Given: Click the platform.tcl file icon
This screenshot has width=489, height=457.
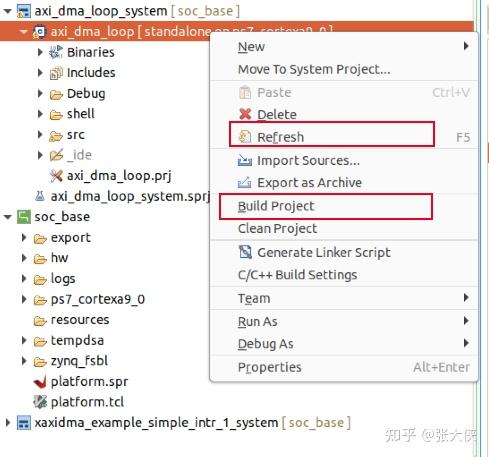Looking at the screenshot, I should pyautogui.click(x=40, y=402).
